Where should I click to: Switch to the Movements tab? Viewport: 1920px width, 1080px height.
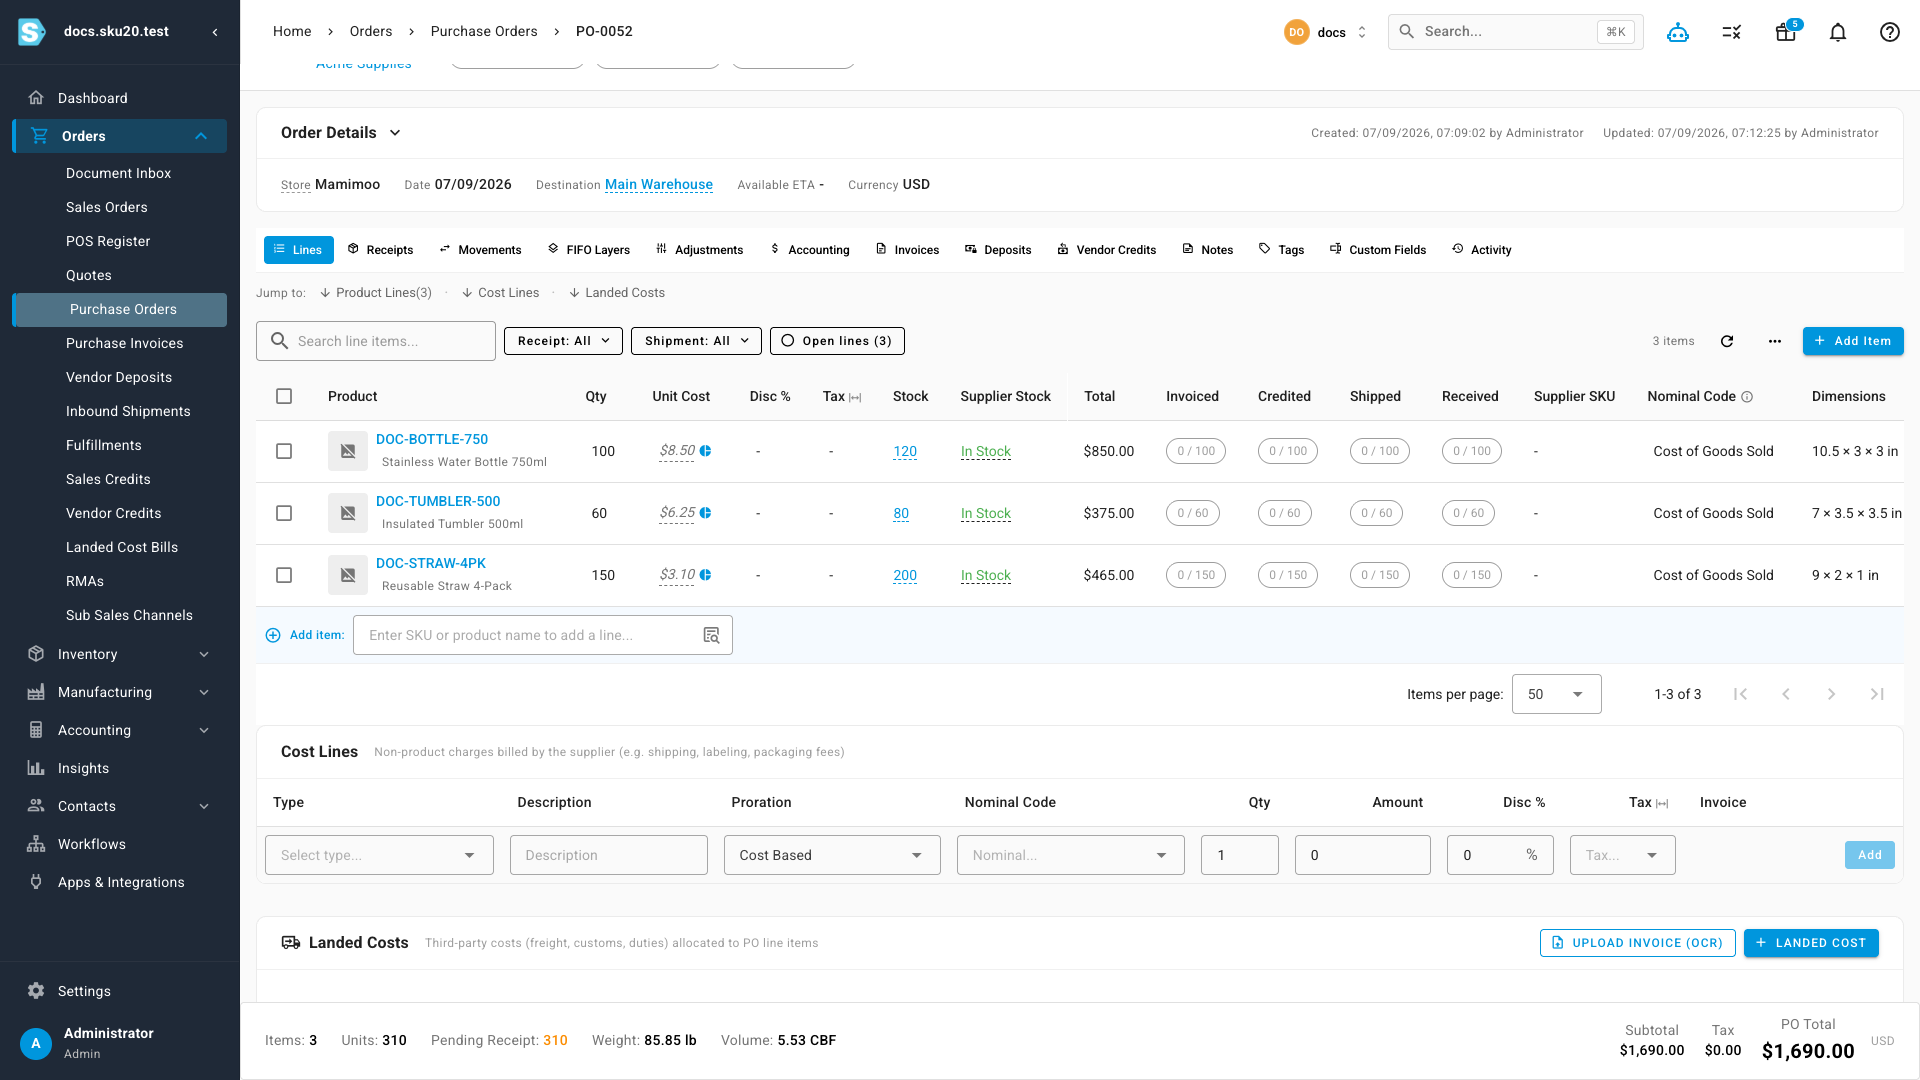(481, 250)
